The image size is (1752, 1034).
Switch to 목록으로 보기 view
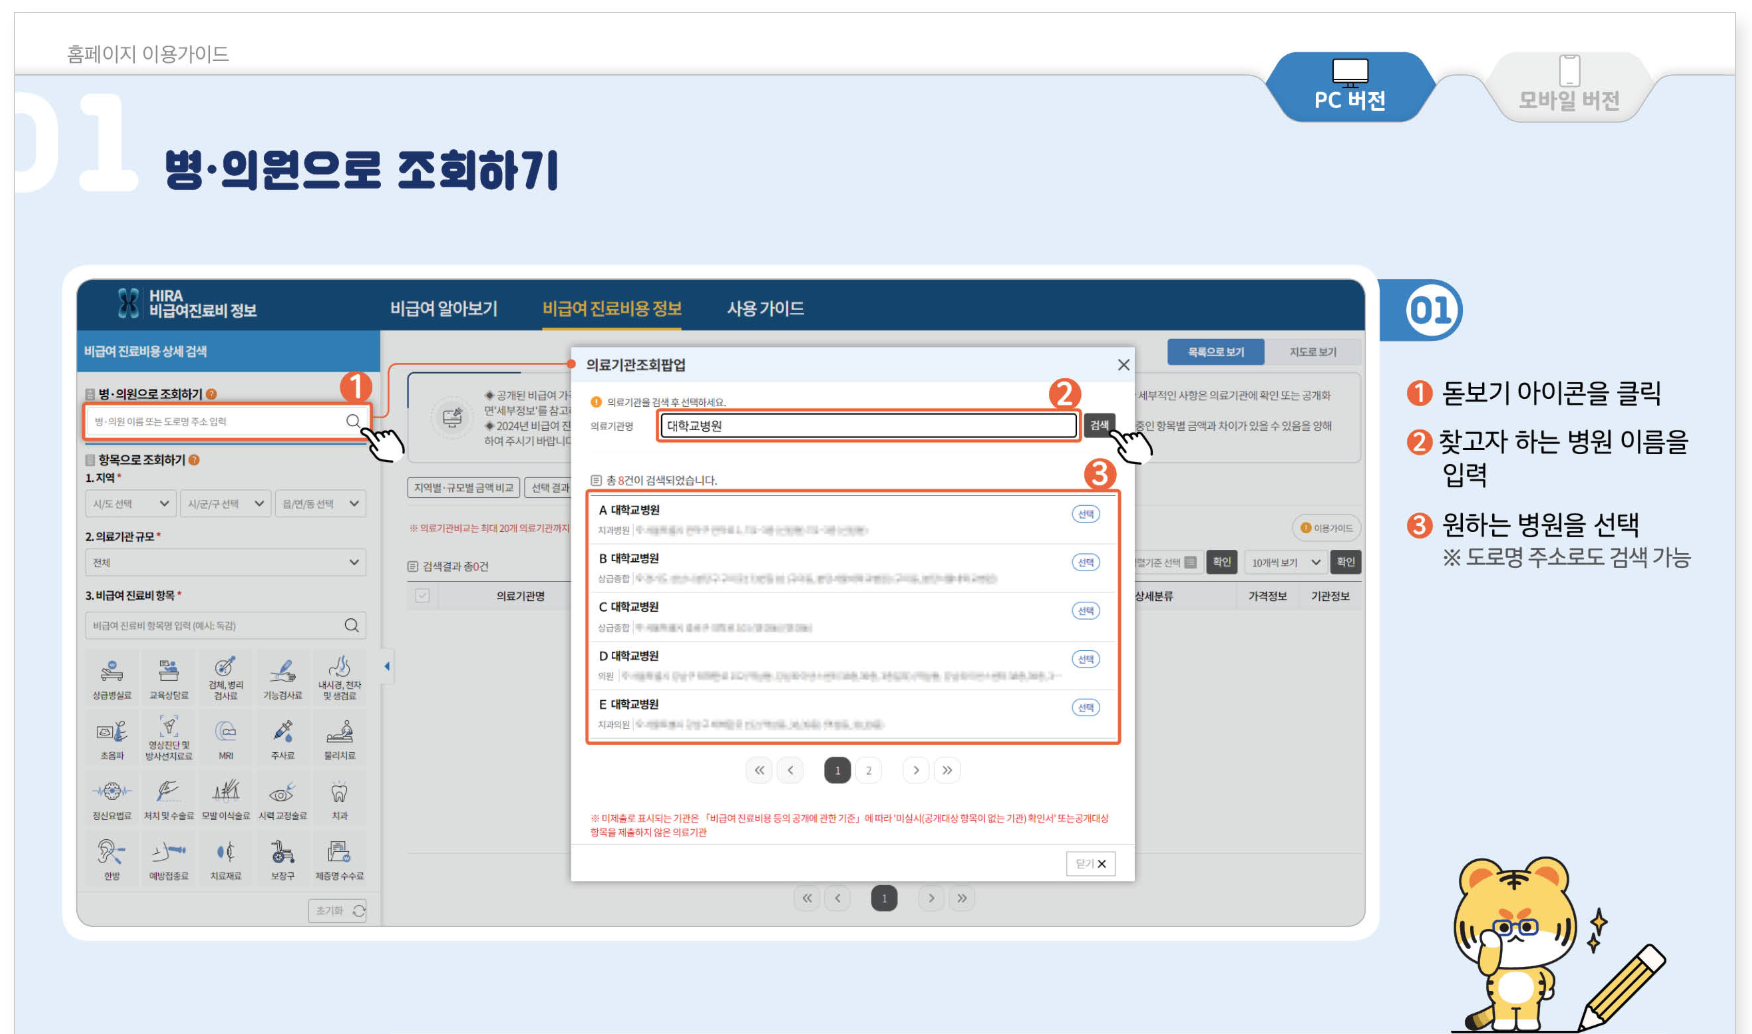[1216, 352]
